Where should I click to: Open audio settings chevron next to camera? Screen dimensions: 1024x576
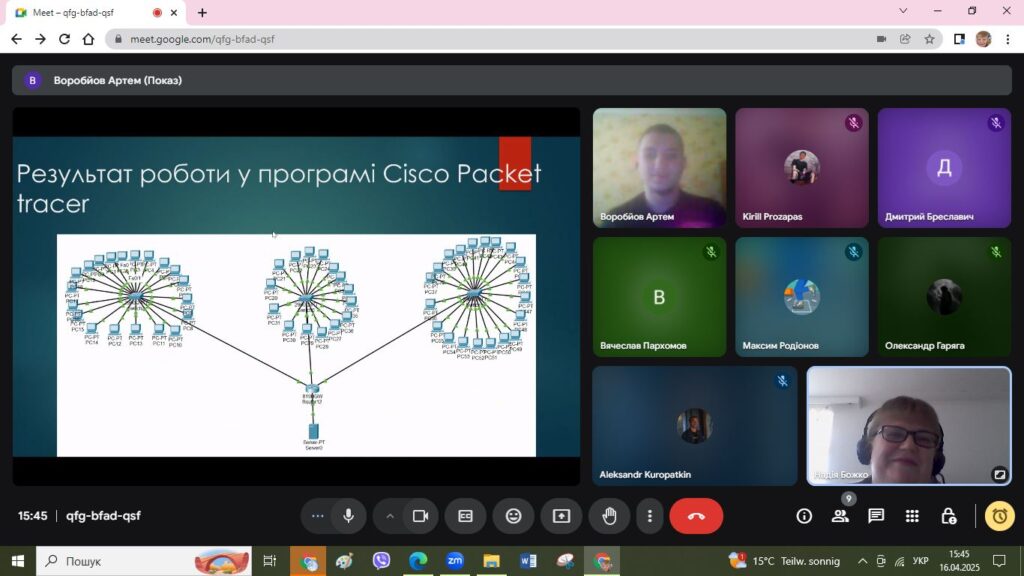point(390,516)
